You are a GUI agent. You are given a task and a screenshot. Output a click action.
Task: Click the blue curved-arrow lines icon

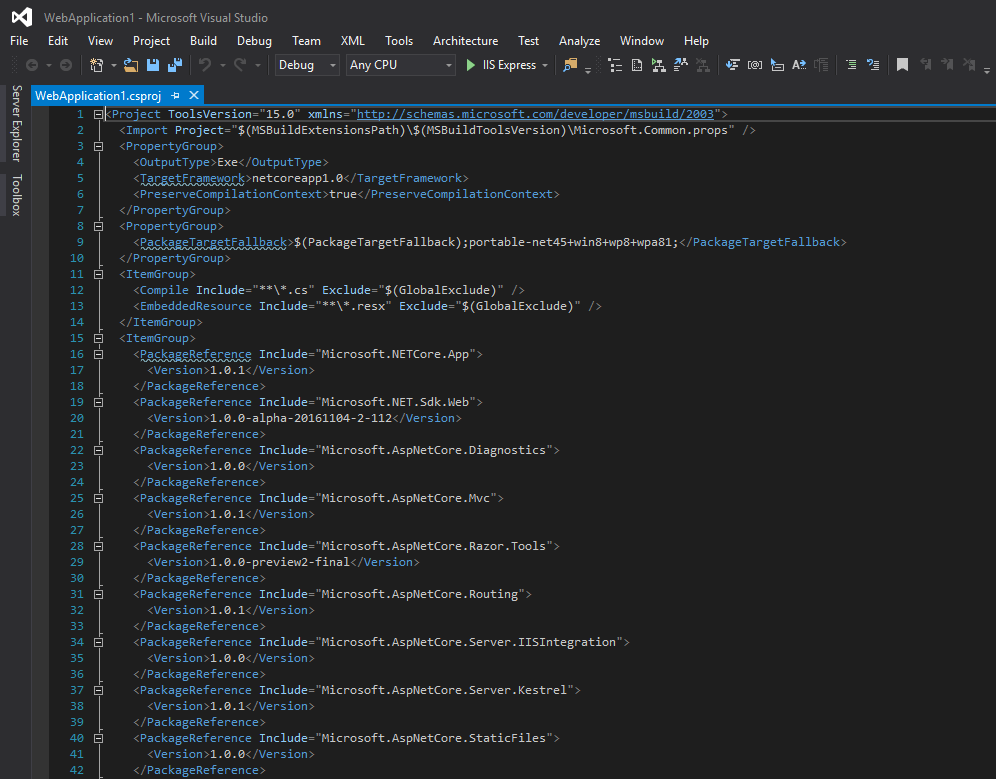873,65
